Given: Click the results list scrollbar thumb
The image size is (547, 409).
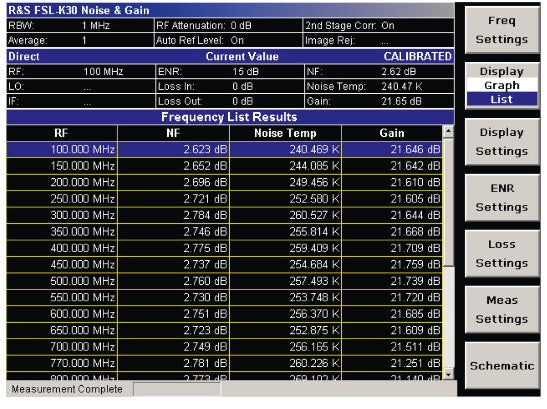Looking at the screenshot, I should [448, 202].
